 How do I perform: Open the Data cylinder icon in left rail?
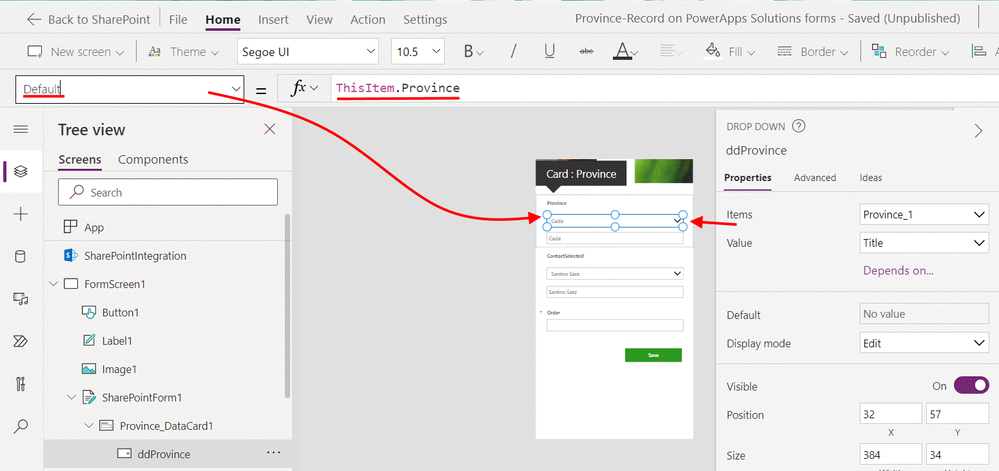click(x=20, y=257)
